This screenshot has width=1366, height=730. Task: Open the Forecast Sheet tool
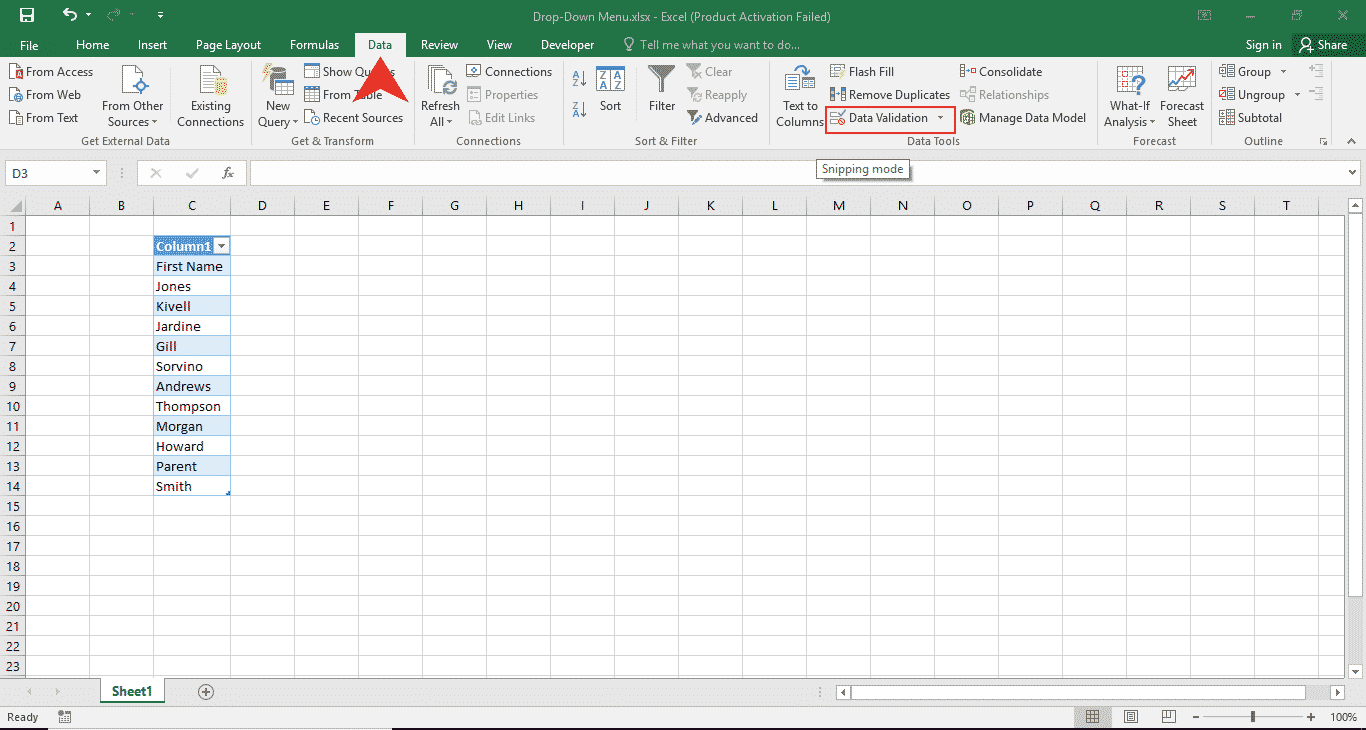1182,80
